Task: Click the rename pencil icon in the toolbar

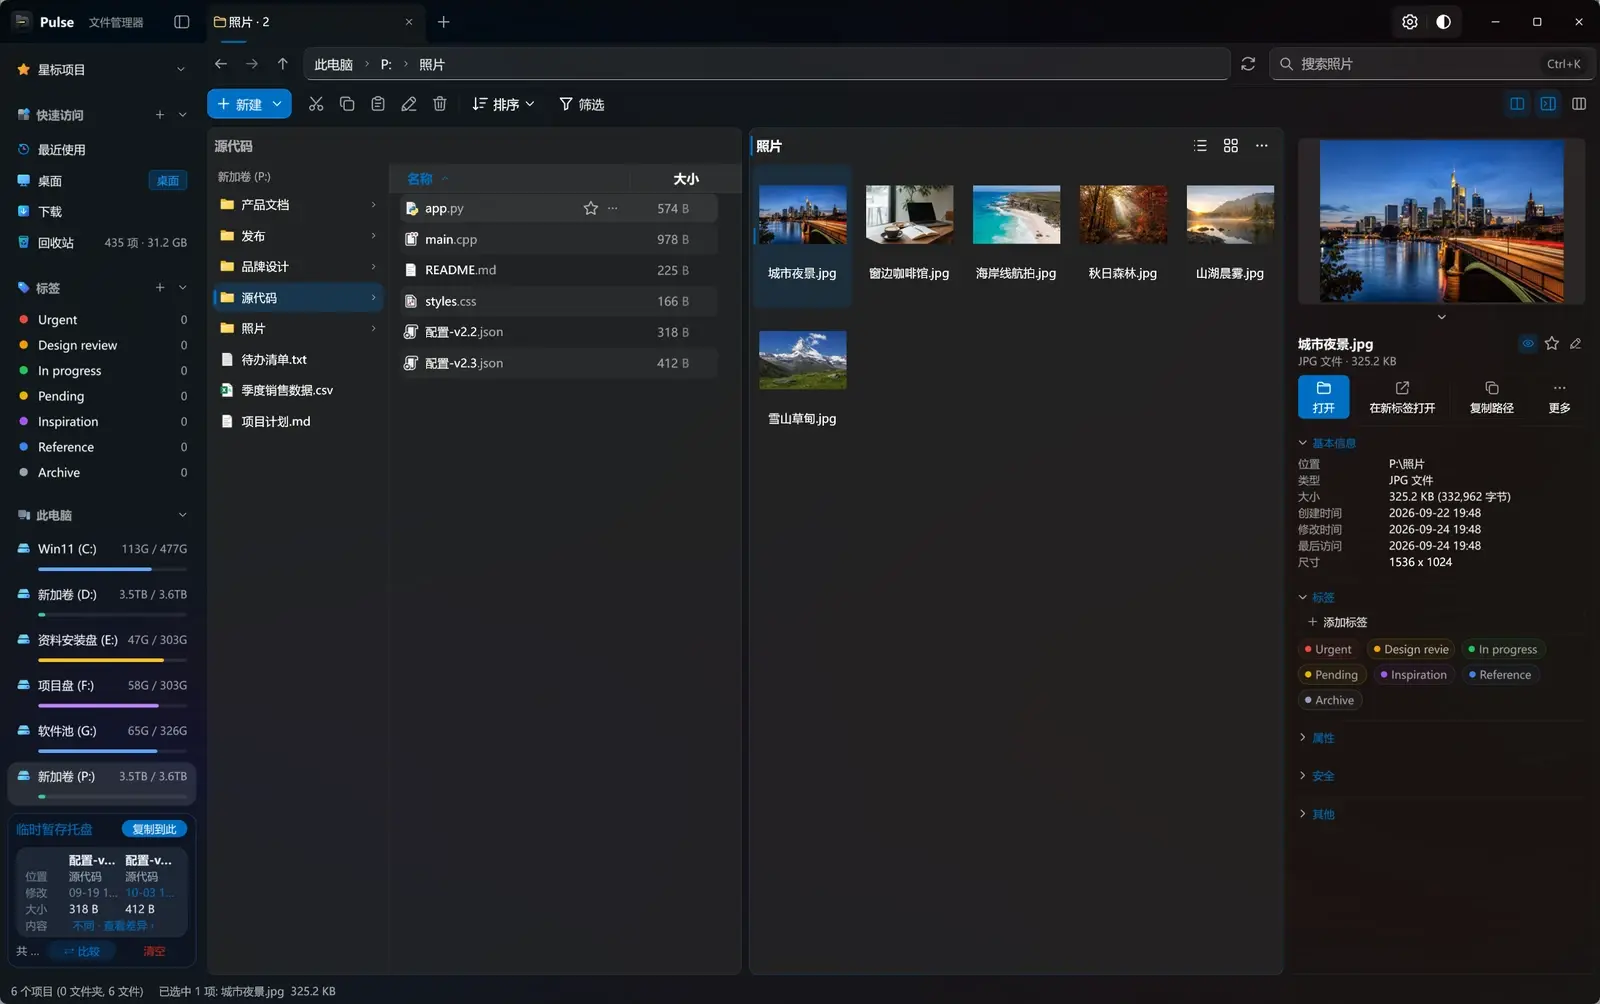Action: click(x=409, y=104)
